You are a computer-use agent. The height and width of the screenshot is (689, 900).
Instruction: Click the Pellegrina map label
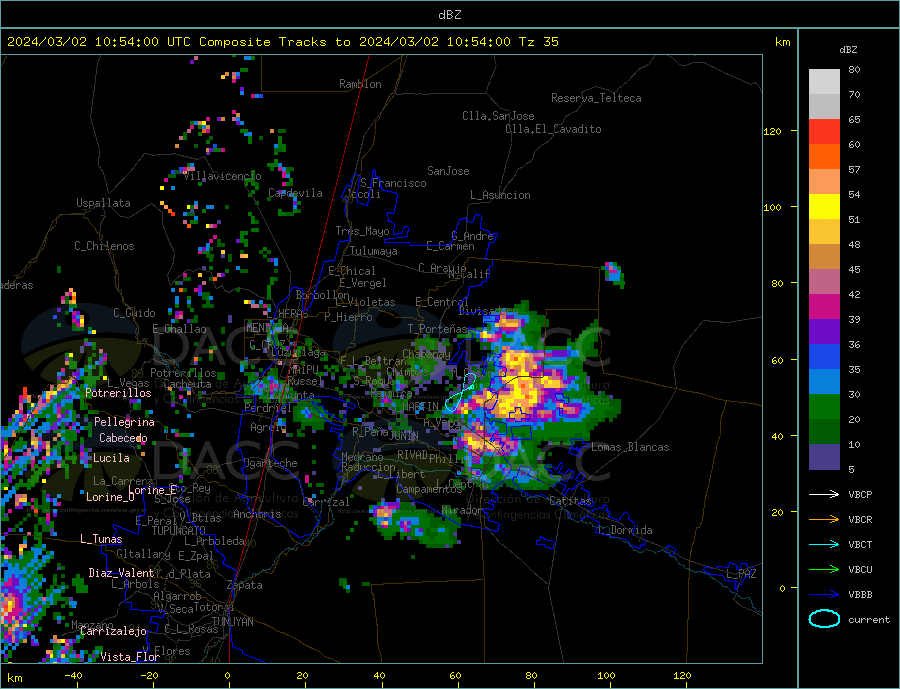(x=124, y=422)
